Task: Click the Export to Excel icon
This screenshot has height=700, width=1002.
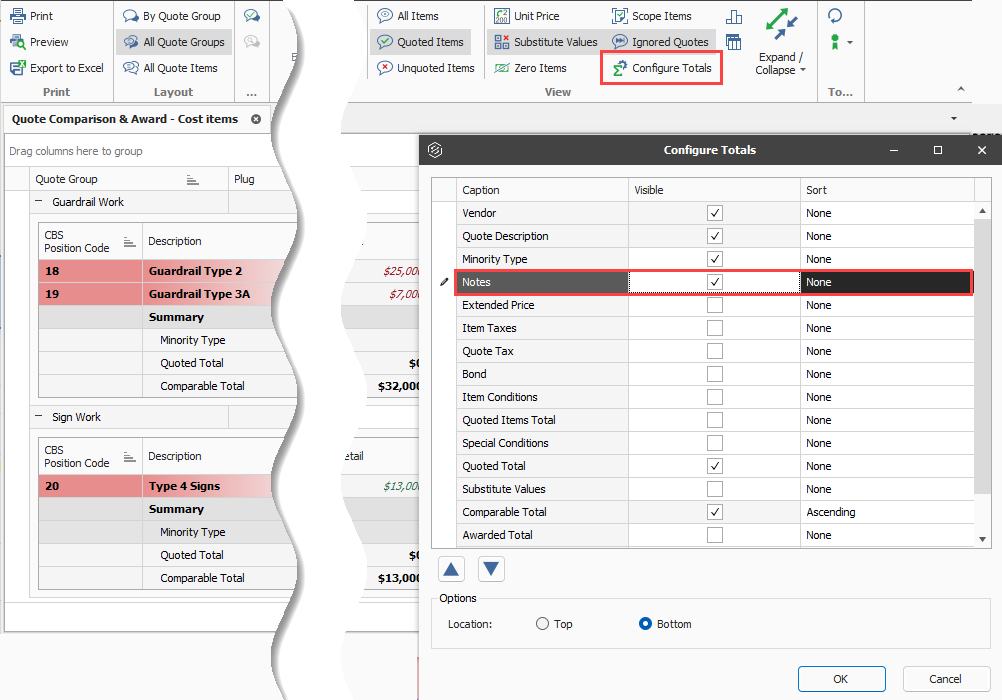Action: point(17,68)
